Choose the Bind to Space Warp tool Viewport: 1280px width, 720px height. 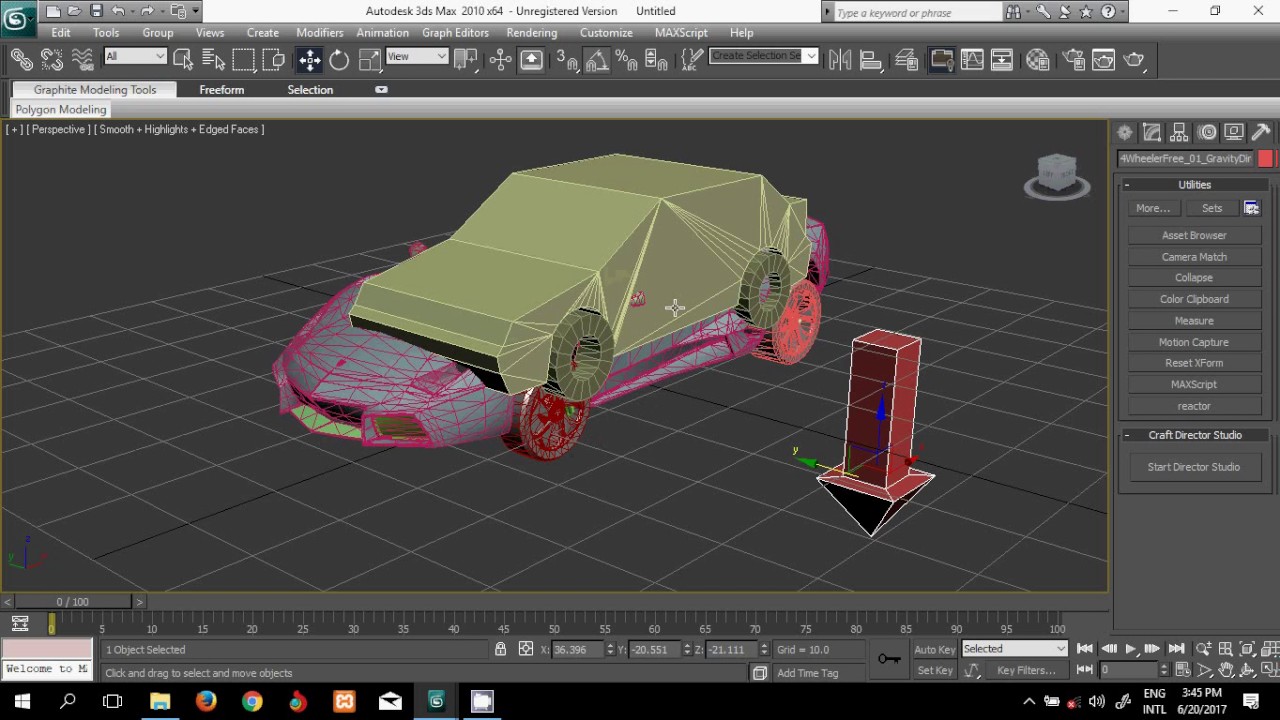pyautogui.click(x=83, y=60)
